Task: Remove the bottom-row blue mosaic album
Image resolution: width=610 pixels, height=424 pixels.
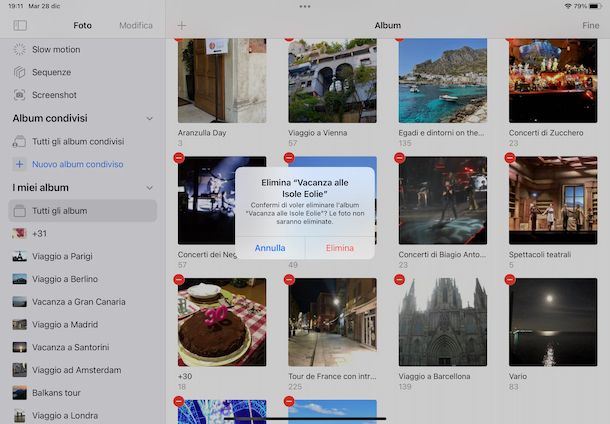Action: (x=179, y=401)
